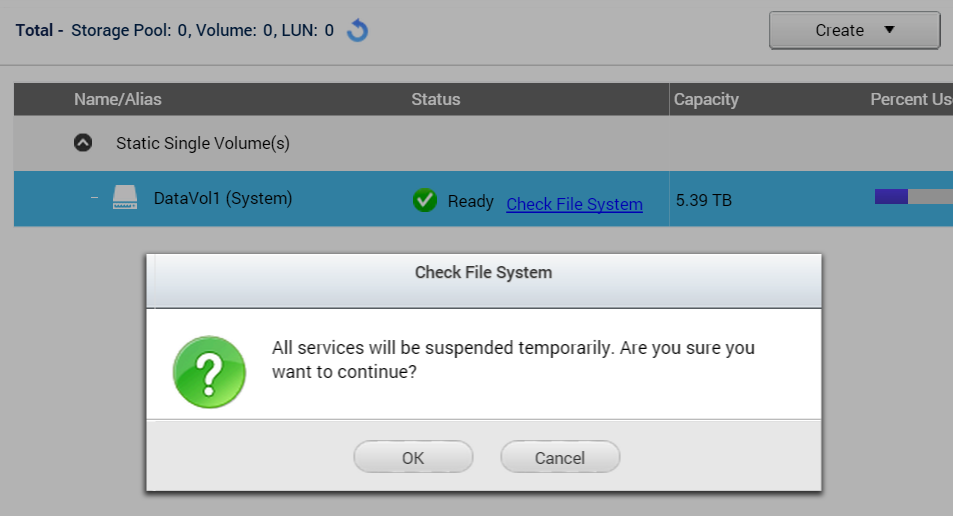Click the green question mark icon

click(209, 372)
